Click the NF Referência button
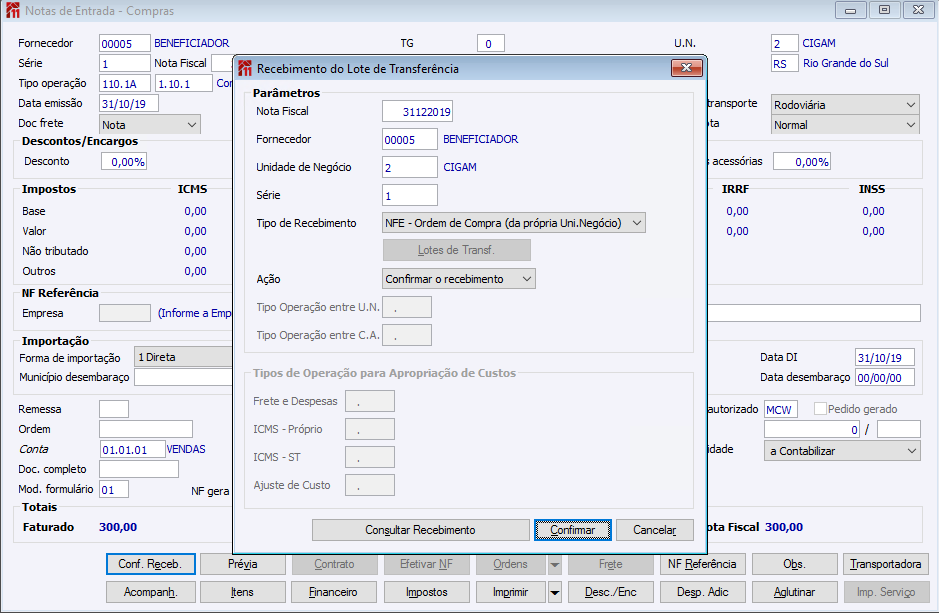939x613 pixels. [x=702, y=564]
